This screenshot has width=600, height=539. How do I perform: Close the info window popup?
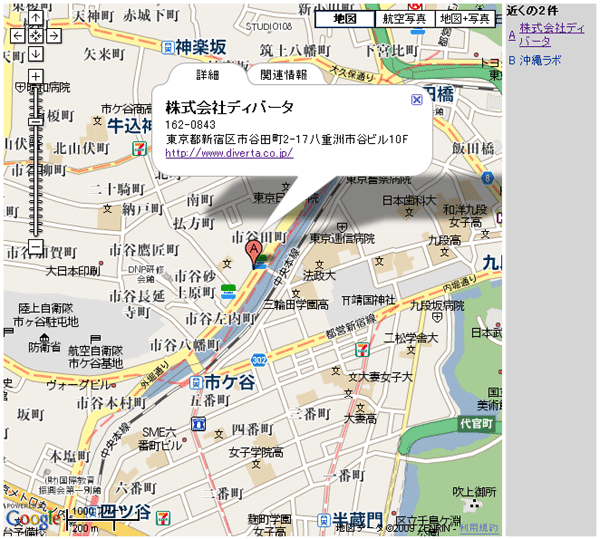416,100
